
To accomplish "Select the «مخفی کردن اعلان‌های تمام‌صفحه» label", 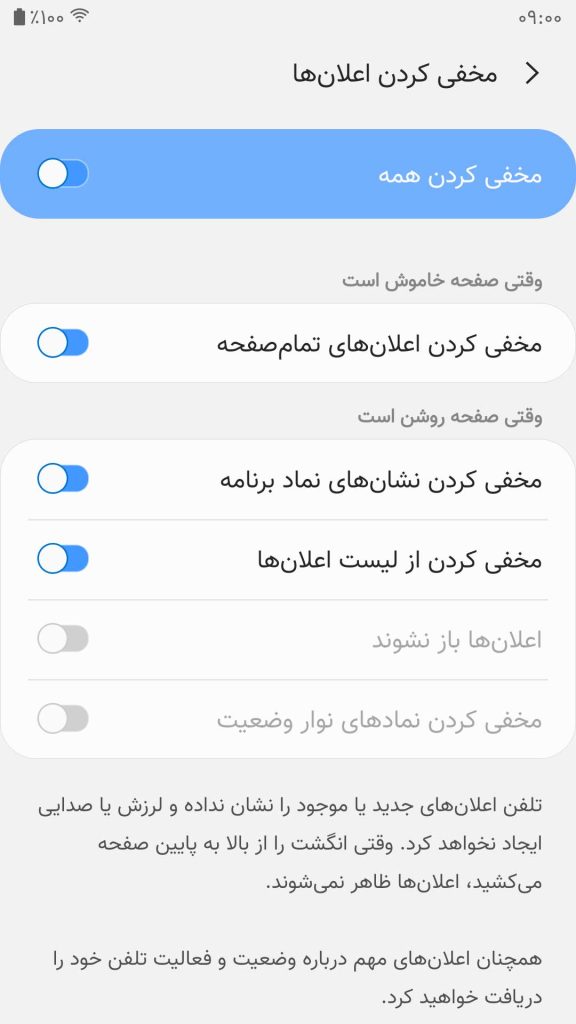I will tap(380, 342).
